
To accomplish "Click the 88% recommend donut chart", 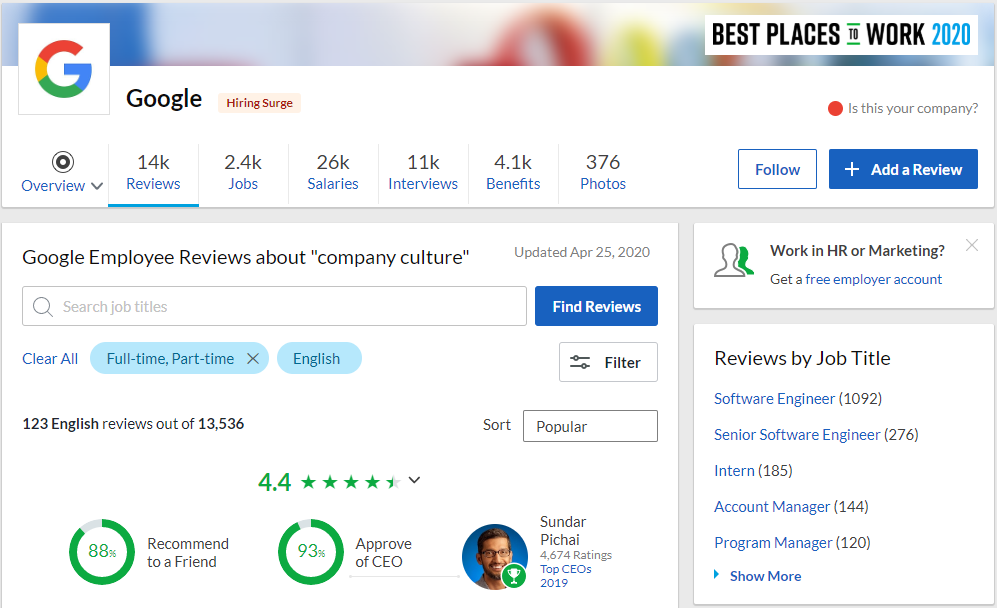I will coord(102,551).
